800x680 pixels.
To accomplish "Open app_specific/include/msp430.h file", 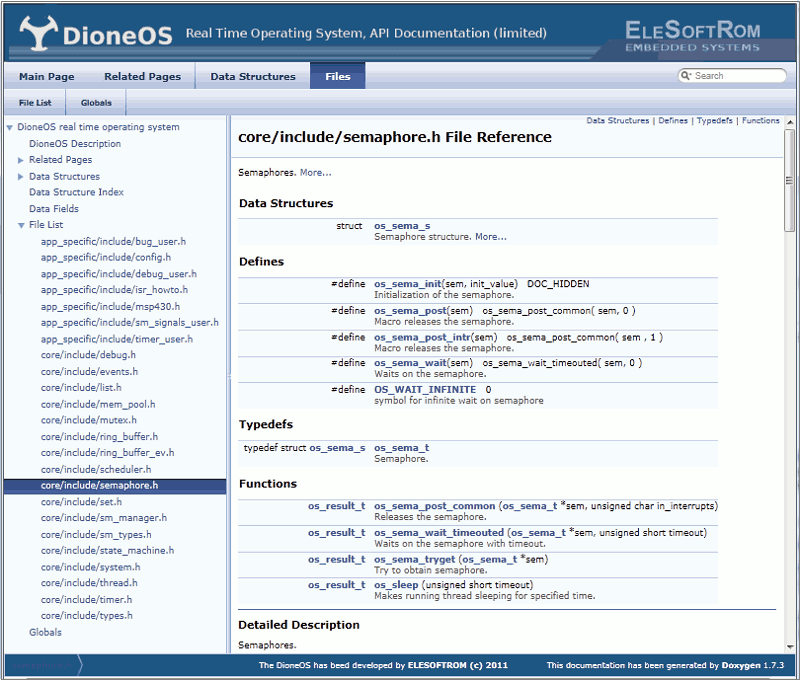I will click(110, 307).
